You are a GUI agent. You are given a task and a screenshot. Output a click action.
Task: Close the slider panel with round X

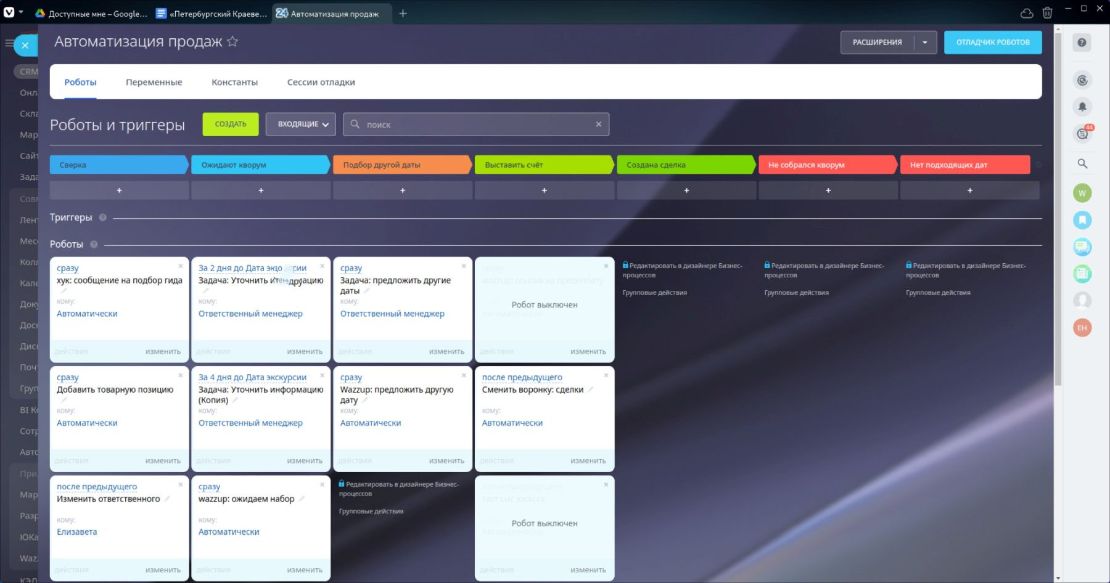pos(25,45)
